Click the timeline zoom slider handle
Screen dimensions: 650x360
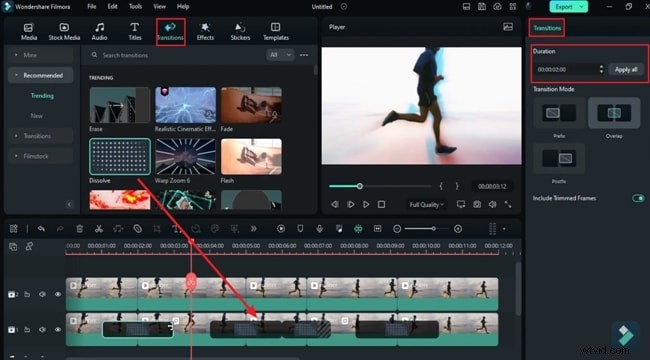click(434, 229)
